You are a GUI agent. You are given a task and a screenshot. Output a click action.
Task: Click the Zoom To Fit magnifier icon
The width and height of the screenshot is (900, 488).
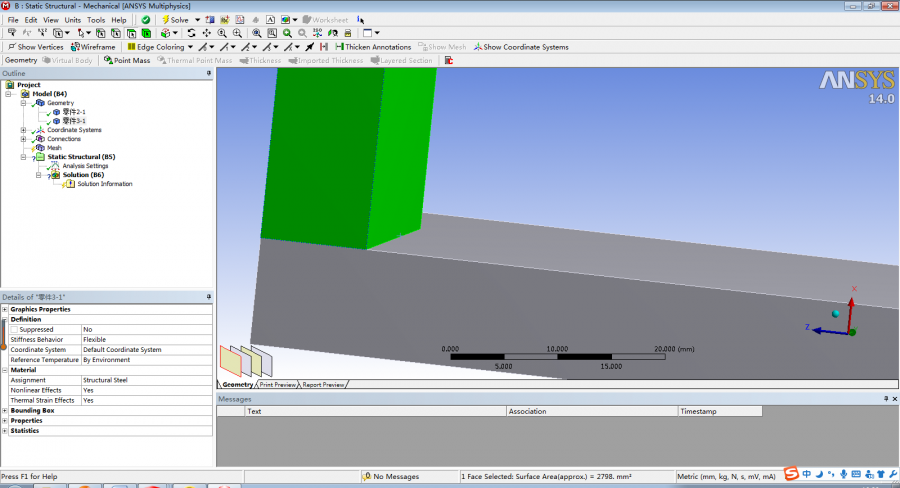257,33
